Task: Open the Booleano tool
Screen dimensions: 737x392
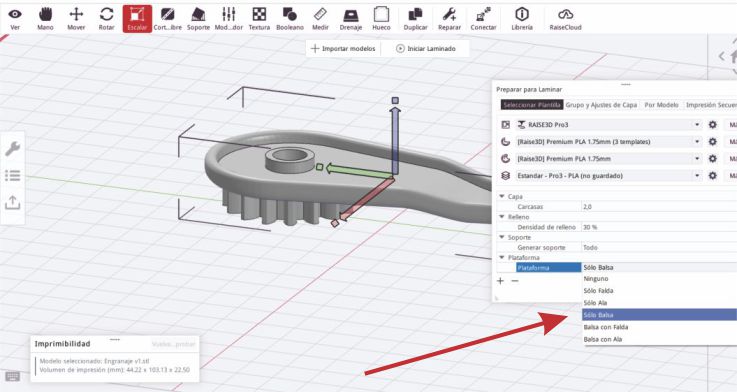Action: coord(290,19)
